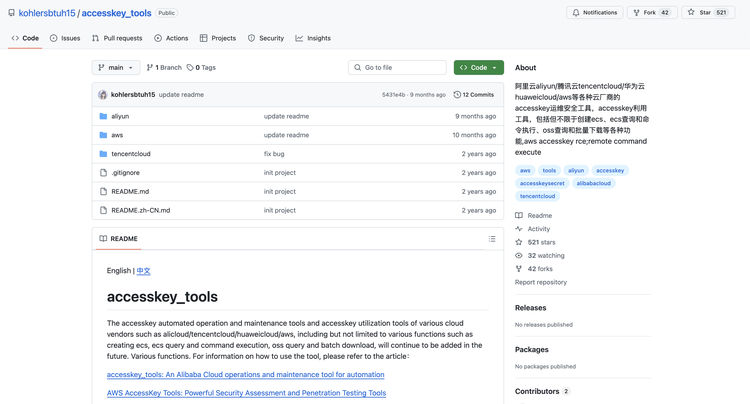750x404 pixels.
Task: Click the tencentcloud topic tag
Action: pos(538,196)
